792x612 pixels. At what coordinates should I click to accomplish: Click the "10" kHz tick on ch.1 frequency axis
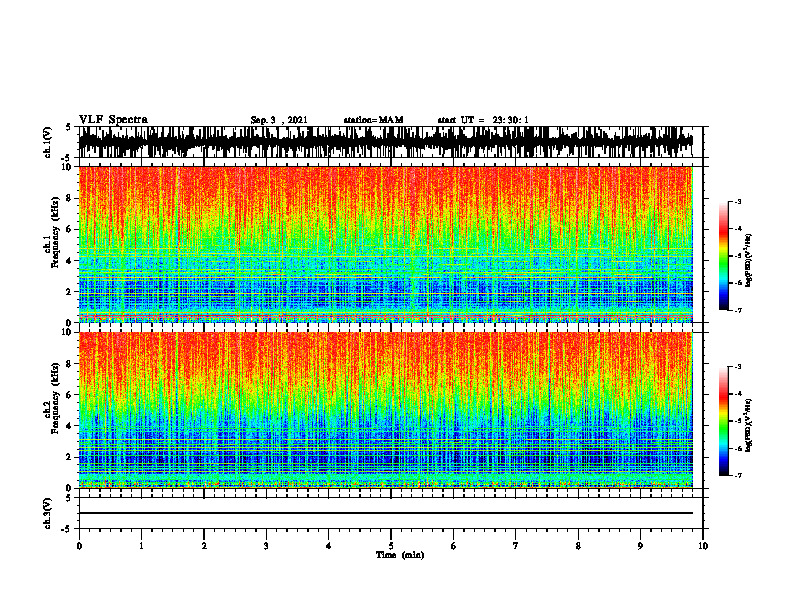[x=67, y=167]
